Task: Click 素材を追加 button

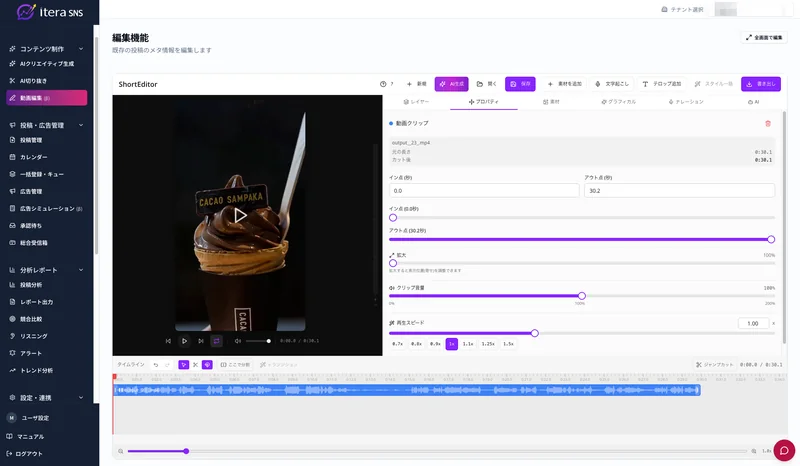Action: point(565,84)
